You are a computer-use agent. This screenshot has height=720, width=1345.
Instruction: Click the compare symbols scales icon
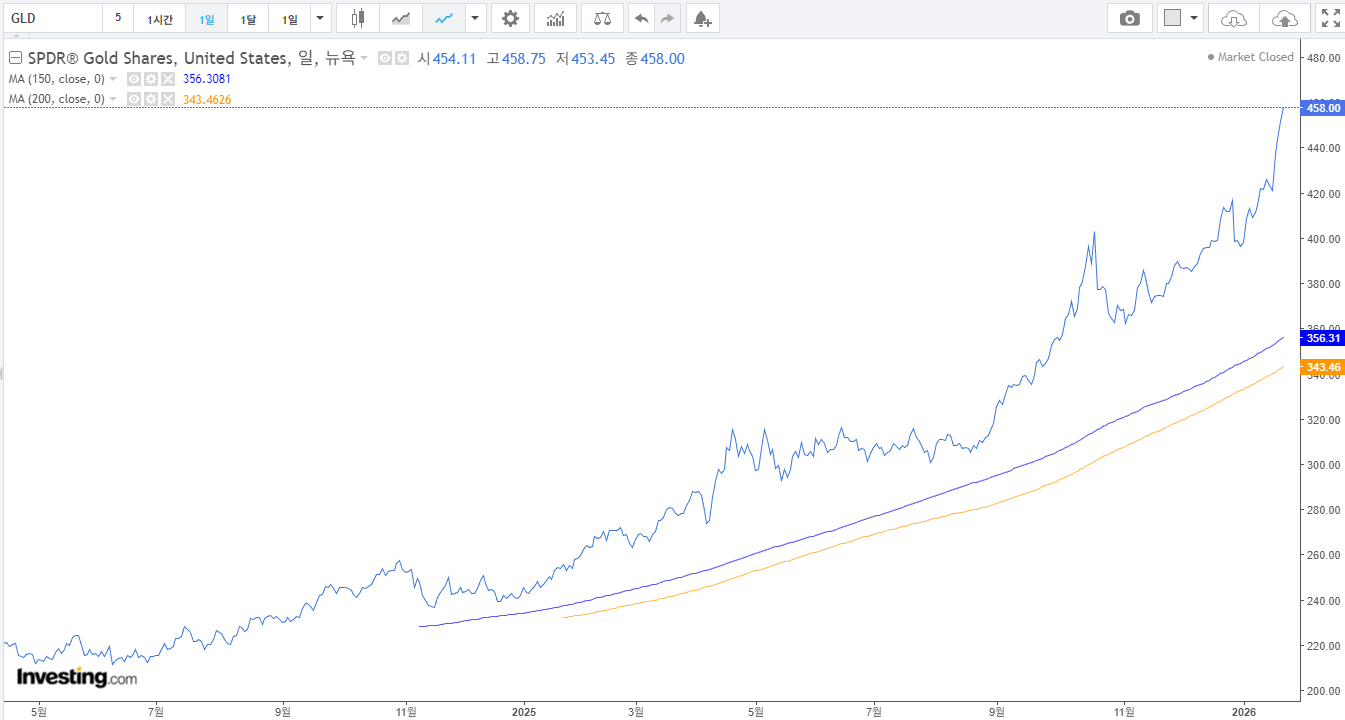602,18
